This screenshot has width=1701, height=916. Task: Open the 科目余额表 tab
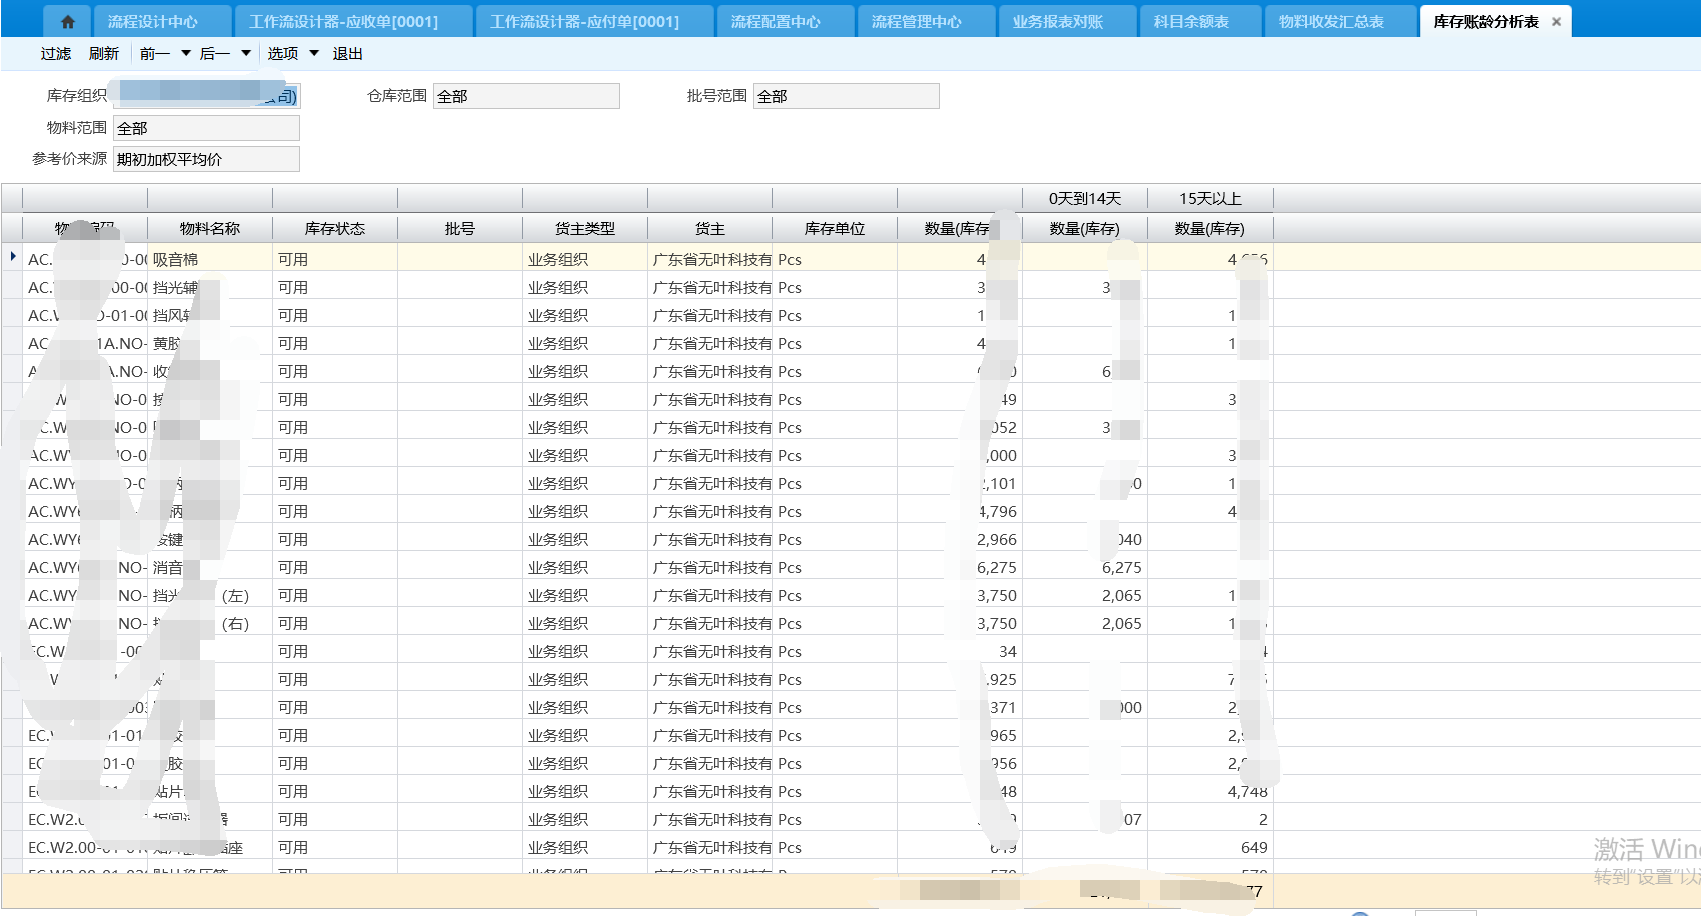[1190, 21]
